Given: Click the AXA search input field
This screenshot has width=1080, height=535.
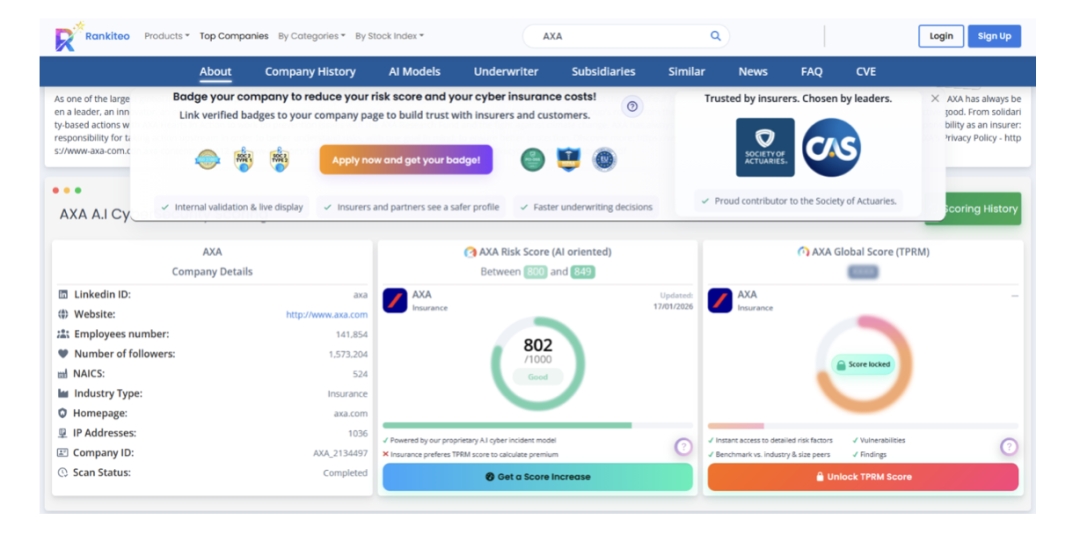Looking at the screenshot, I should 620,36.
